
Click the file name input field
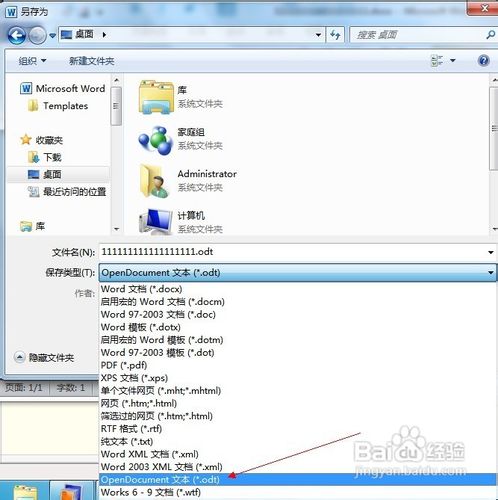(293, 252)
